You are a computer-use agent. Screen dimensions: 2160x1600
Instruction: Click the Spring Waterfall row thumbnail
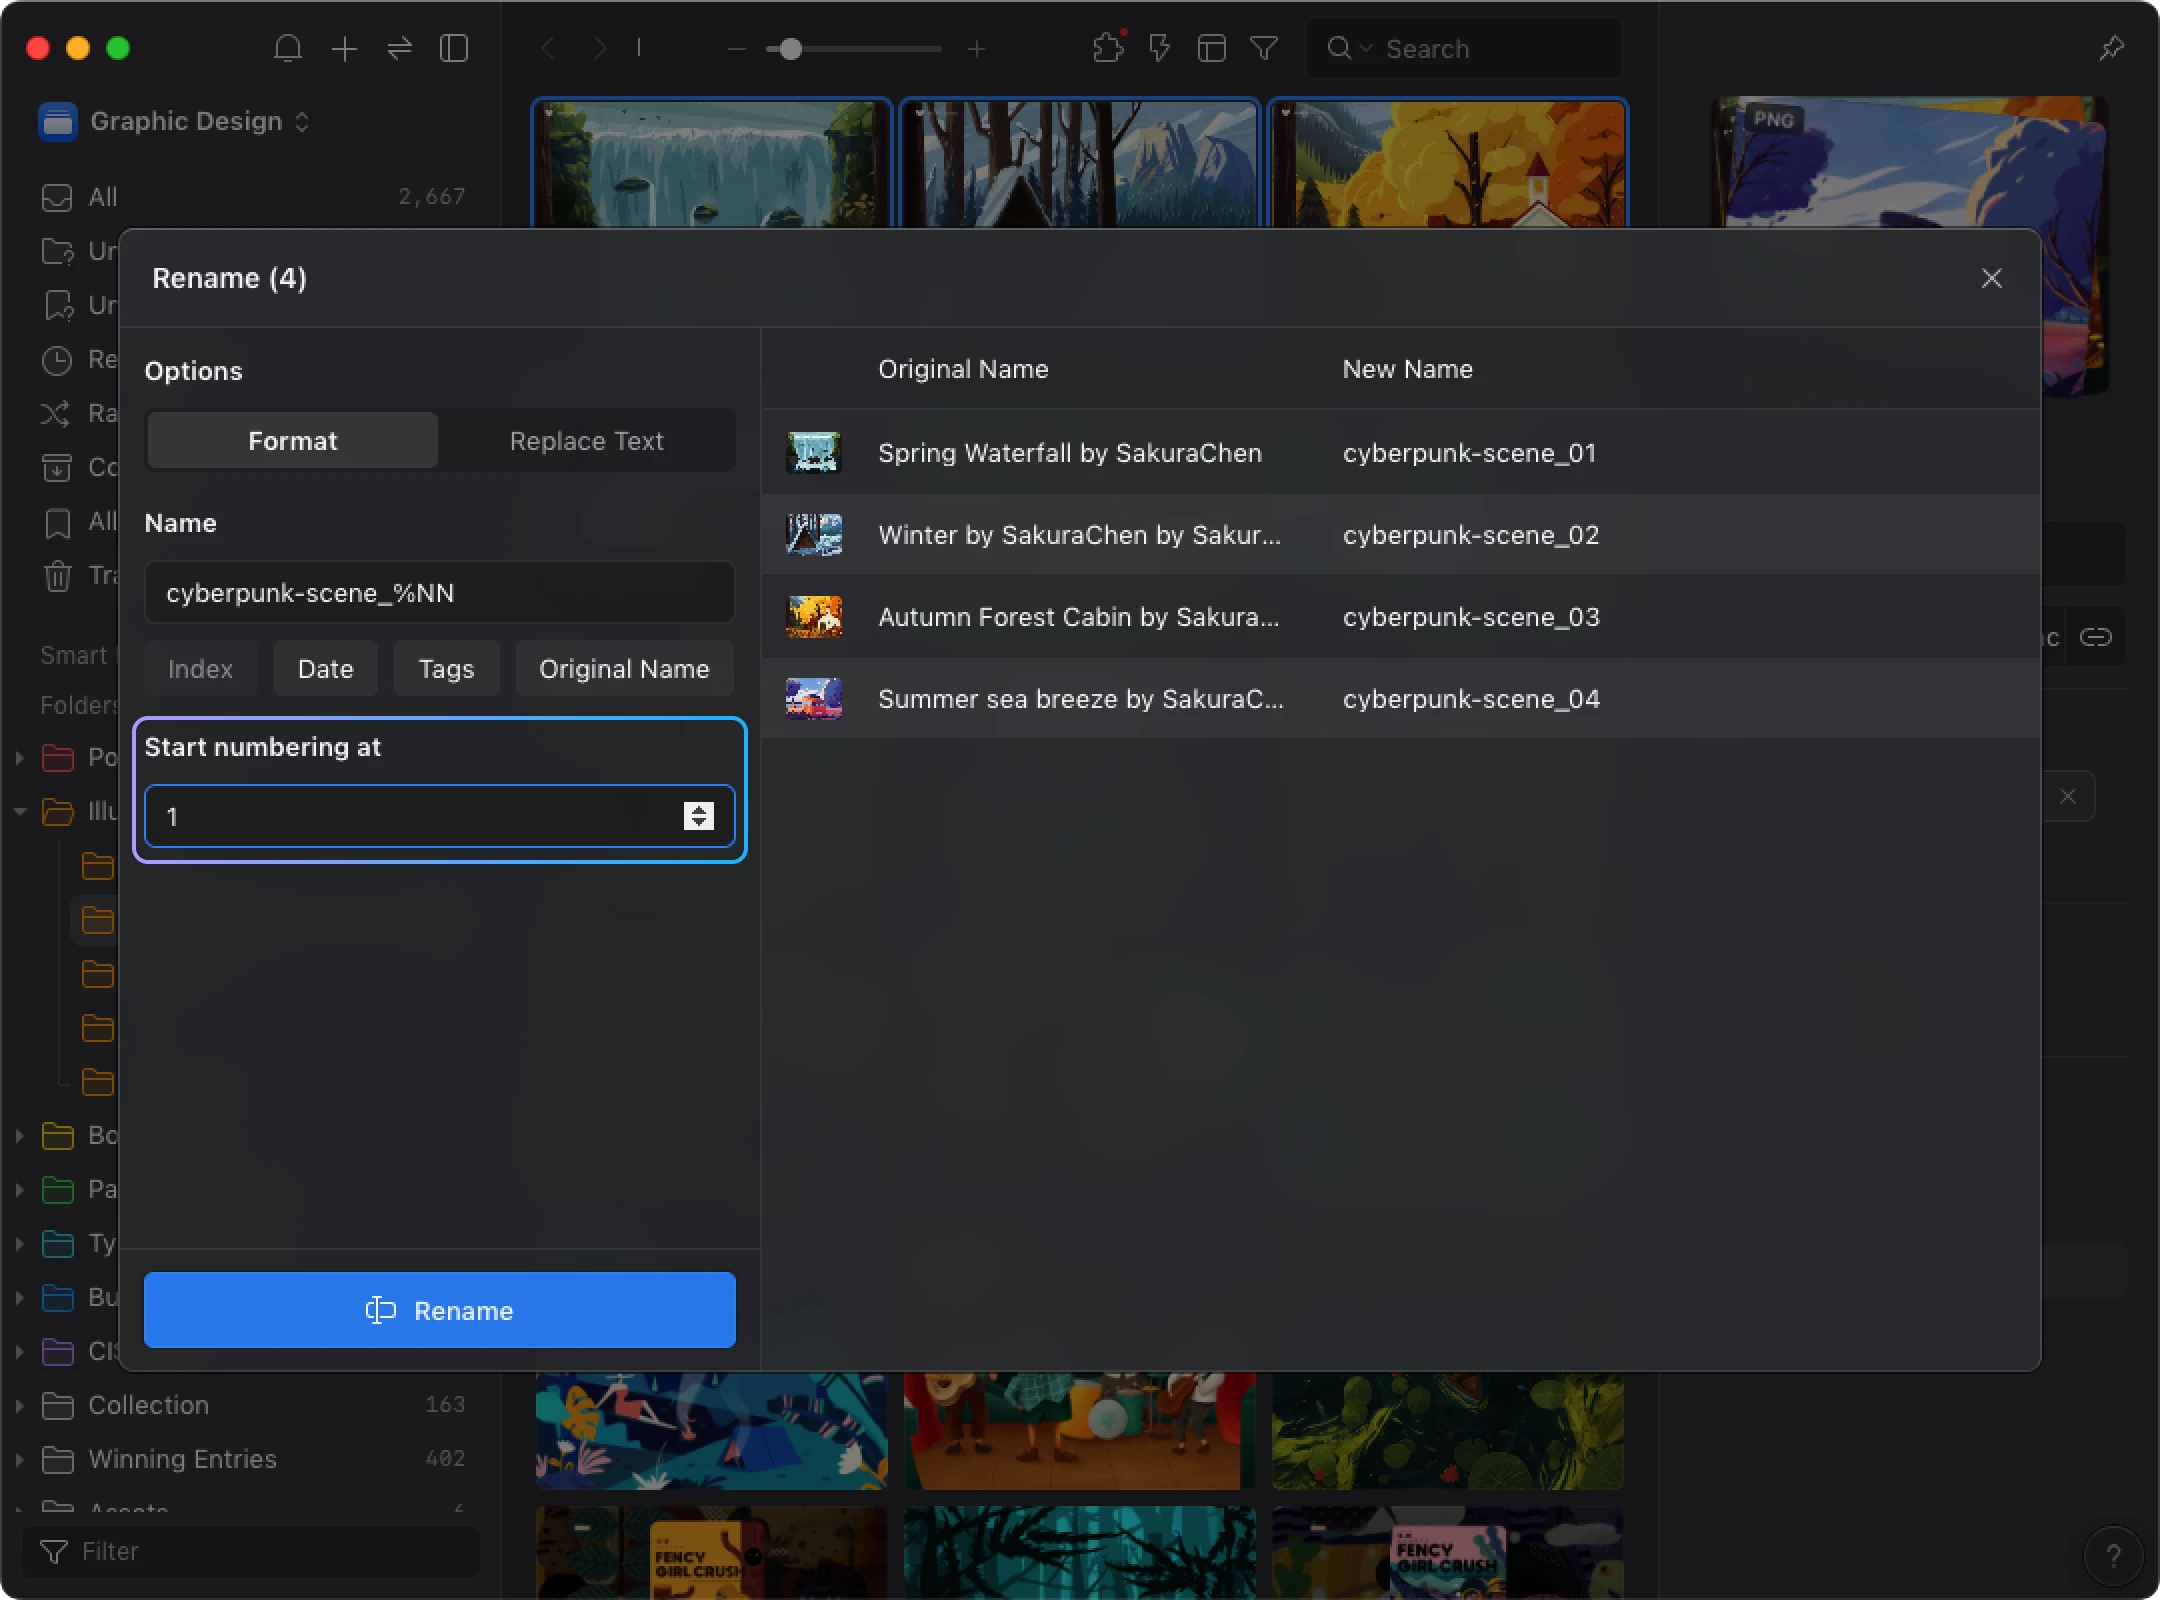[813, 453]
